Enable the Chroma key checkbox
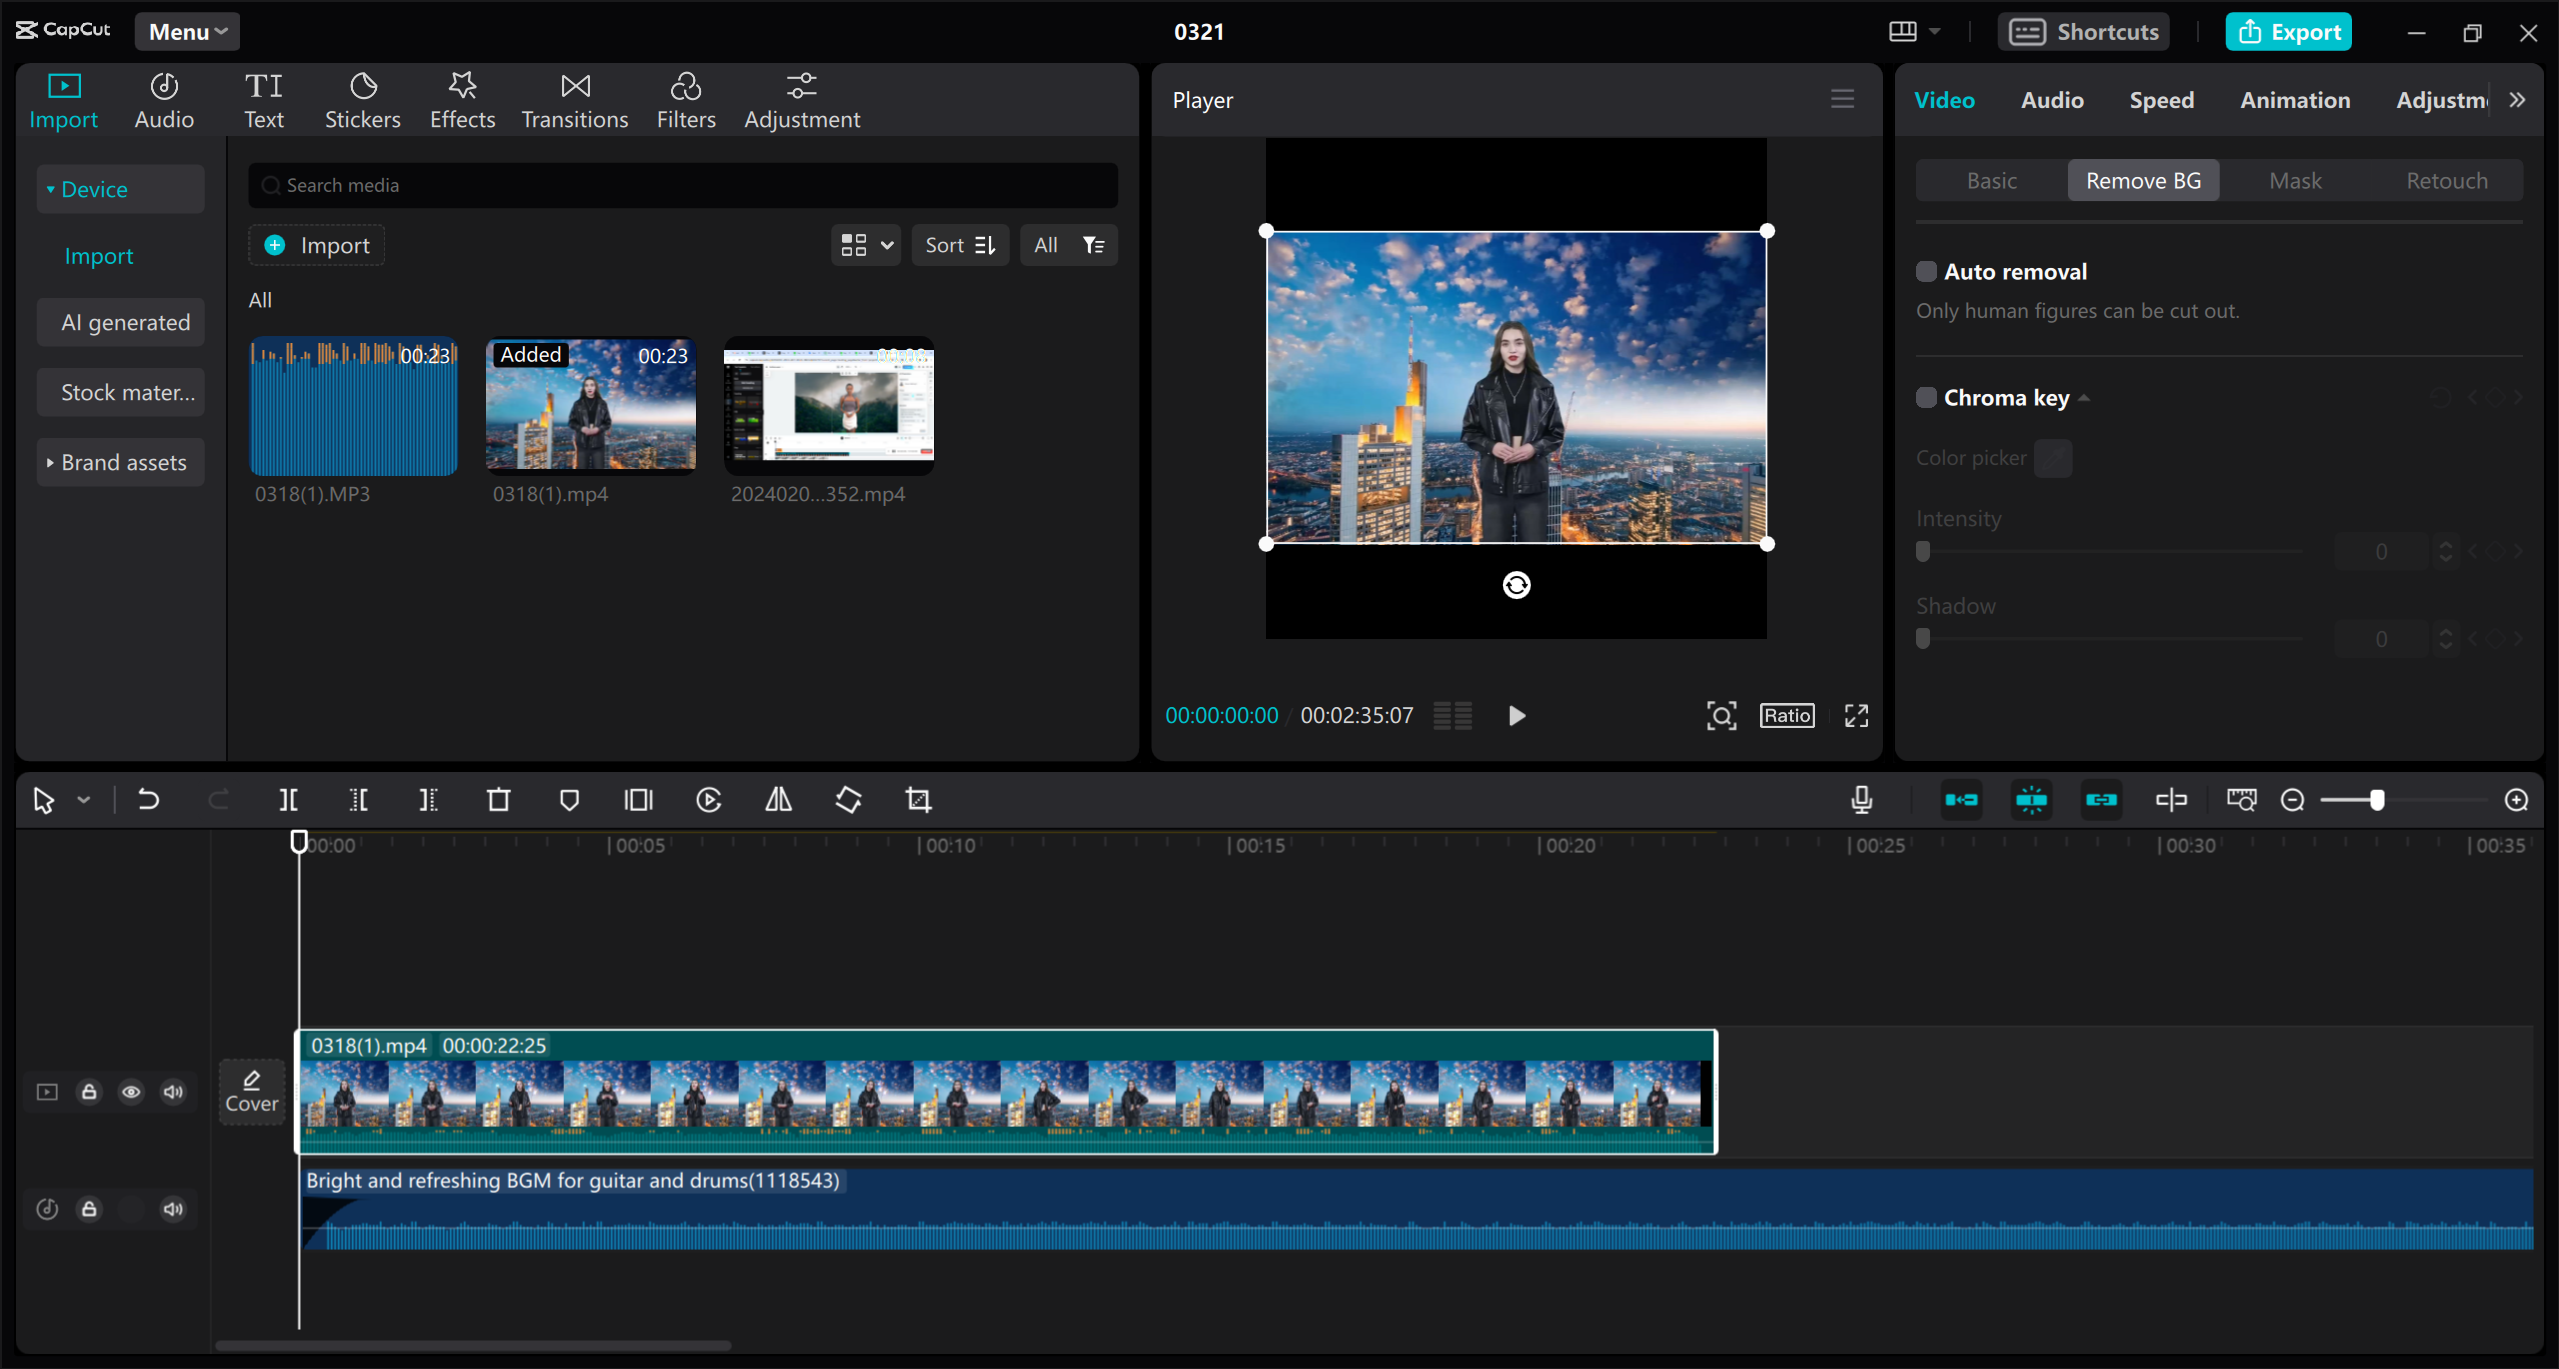This screenshot has height=1369, width=2559. pos(1926,397)
